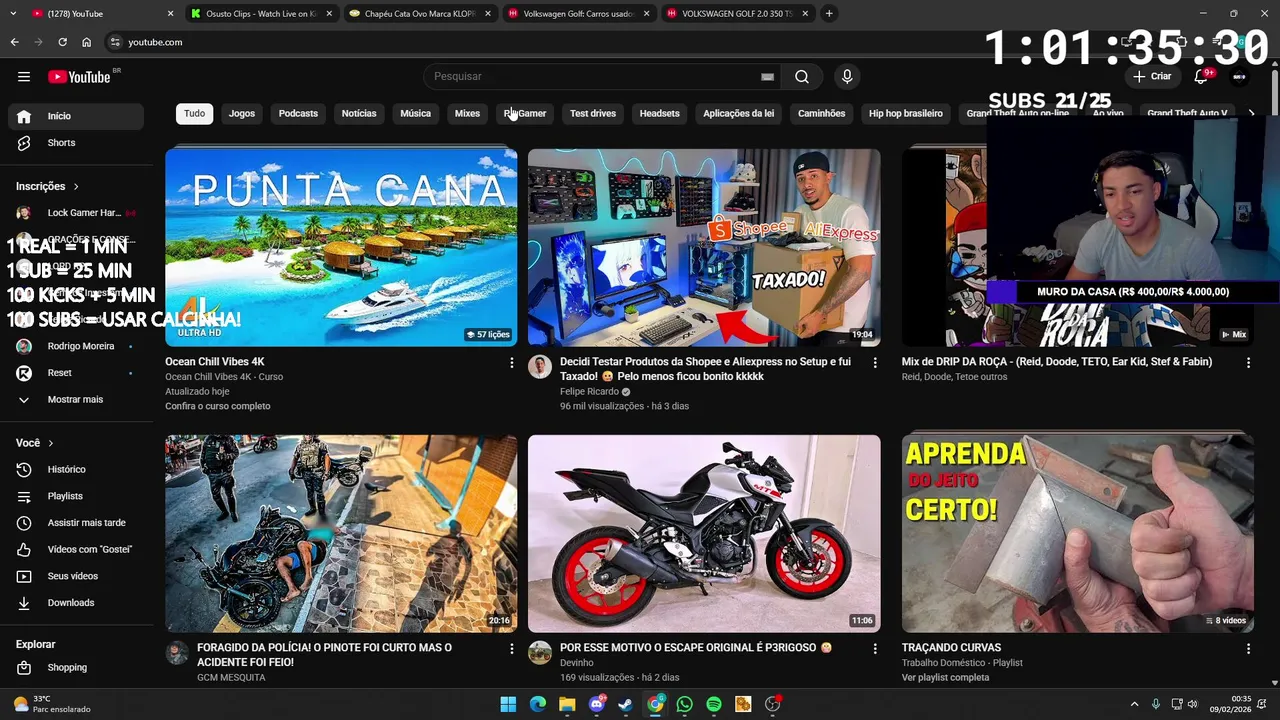Image resolution: width=1280 pixels, height=720 pixels.
Task: Open the on-screen keyboard icon in search box
Action: (767, 77)
